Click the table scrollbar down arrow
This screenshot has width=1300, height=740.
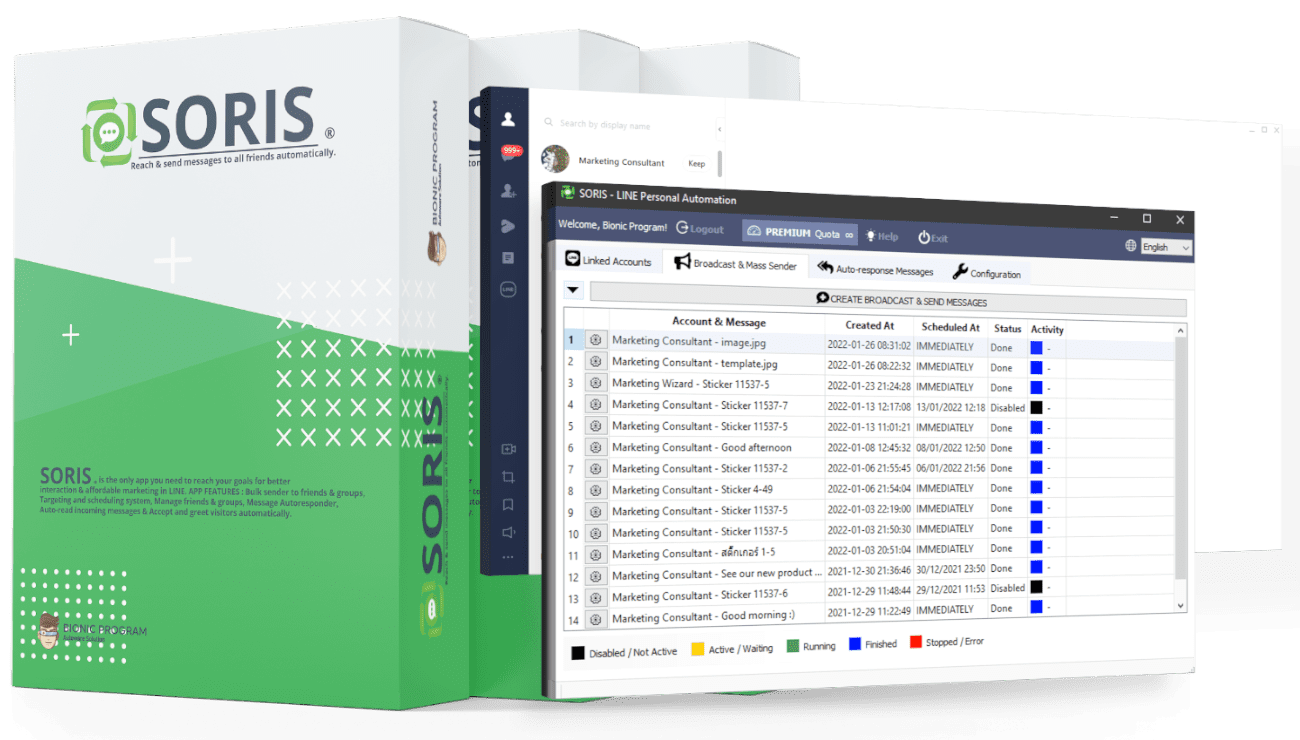1180,605
